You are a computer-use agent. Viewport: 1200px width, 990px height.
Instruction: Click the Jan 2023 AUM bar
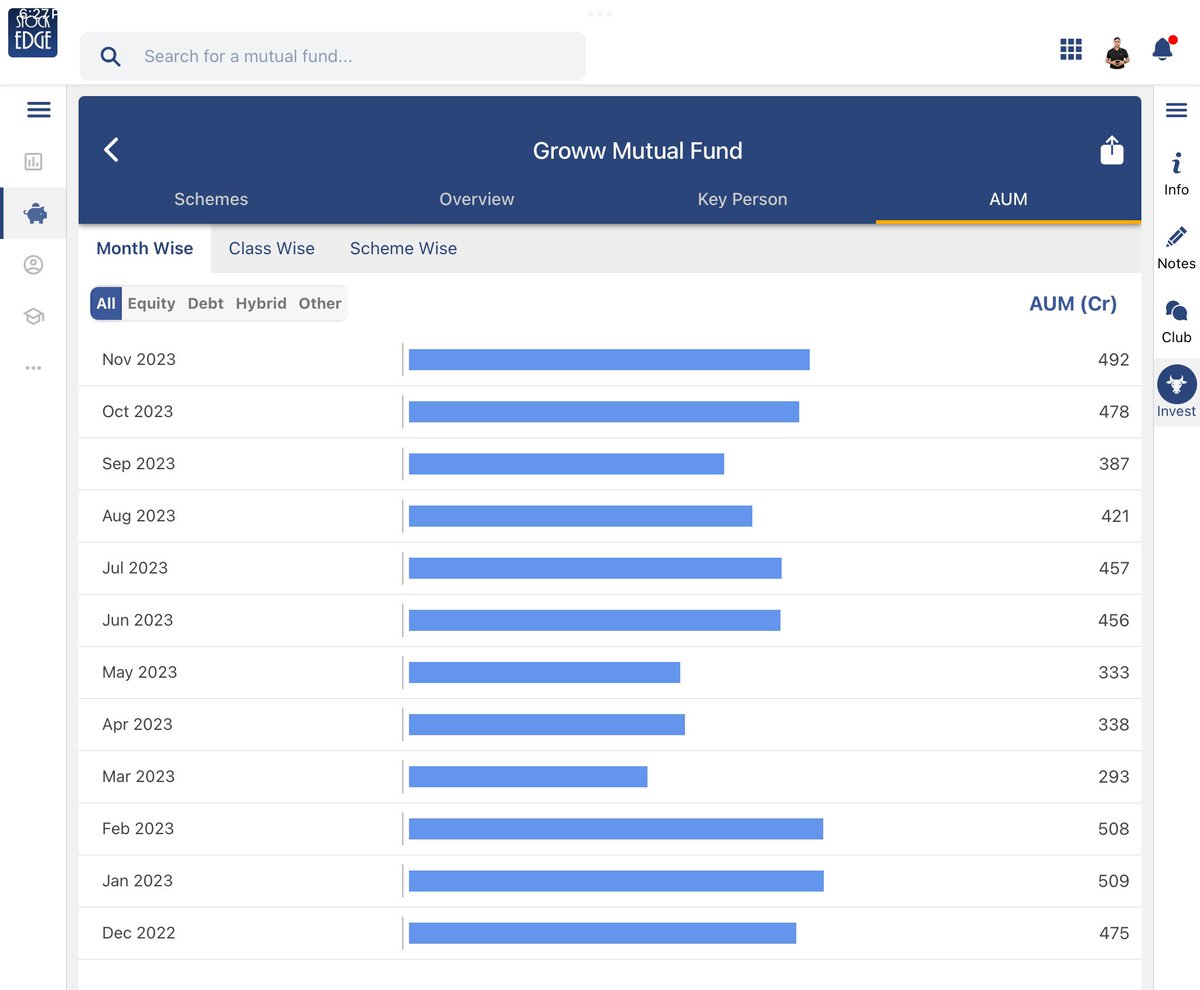pos(616,880)
